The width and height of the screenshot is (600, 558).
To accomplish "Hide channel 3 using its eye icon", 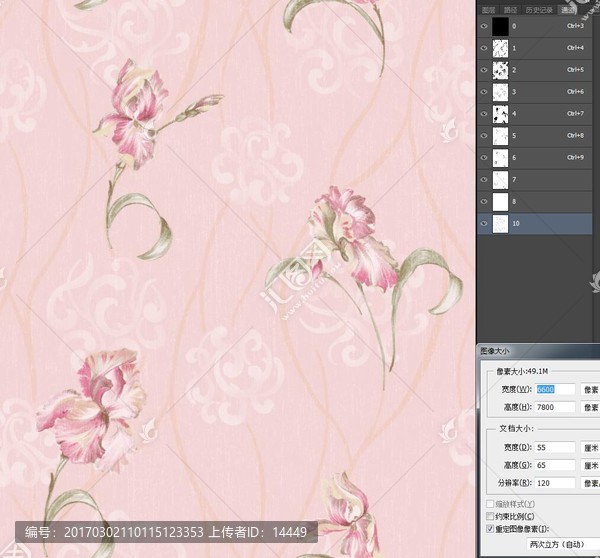I will (x=484, y=92).
